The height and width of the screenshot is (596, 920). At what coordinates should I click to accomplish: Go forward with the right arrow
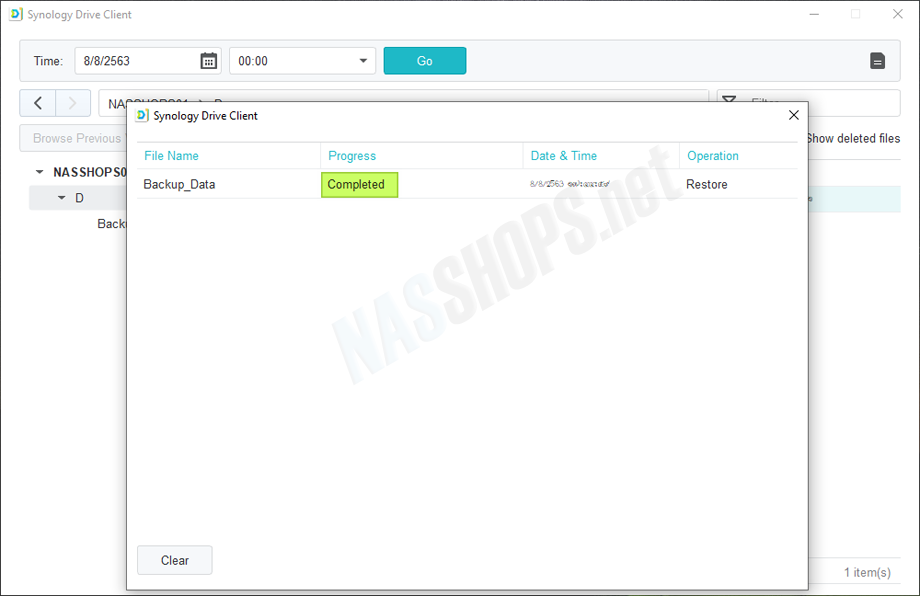pos(73,103)
